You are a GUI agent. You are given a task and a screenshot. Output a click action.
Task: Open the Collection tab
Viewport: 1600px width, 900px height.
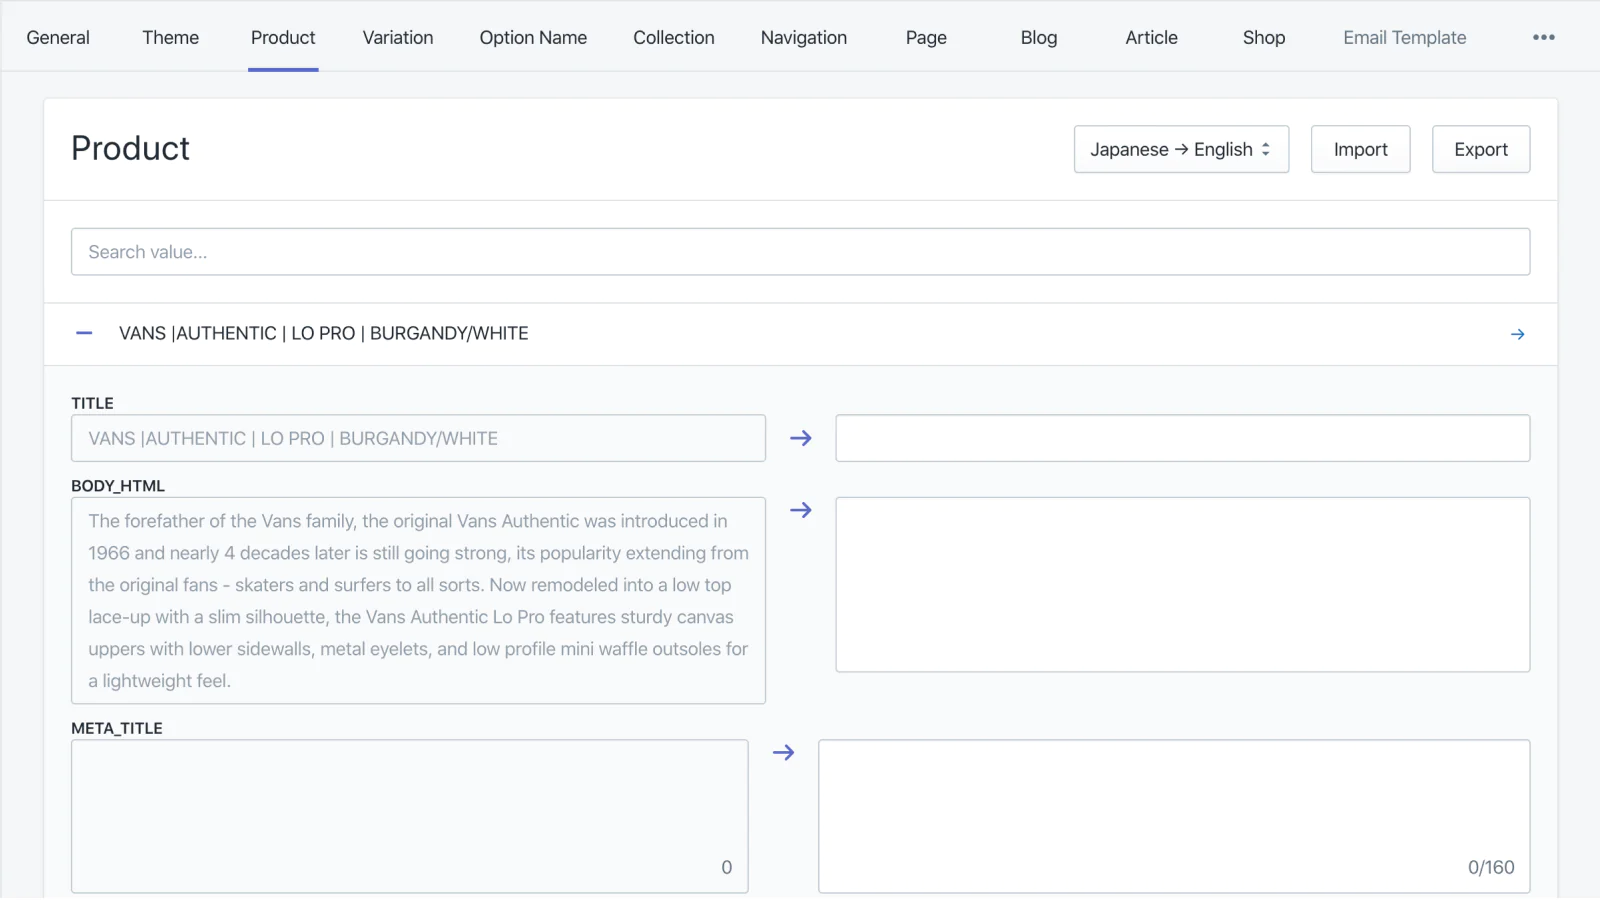pyautogui.click(x=673, y=37)
